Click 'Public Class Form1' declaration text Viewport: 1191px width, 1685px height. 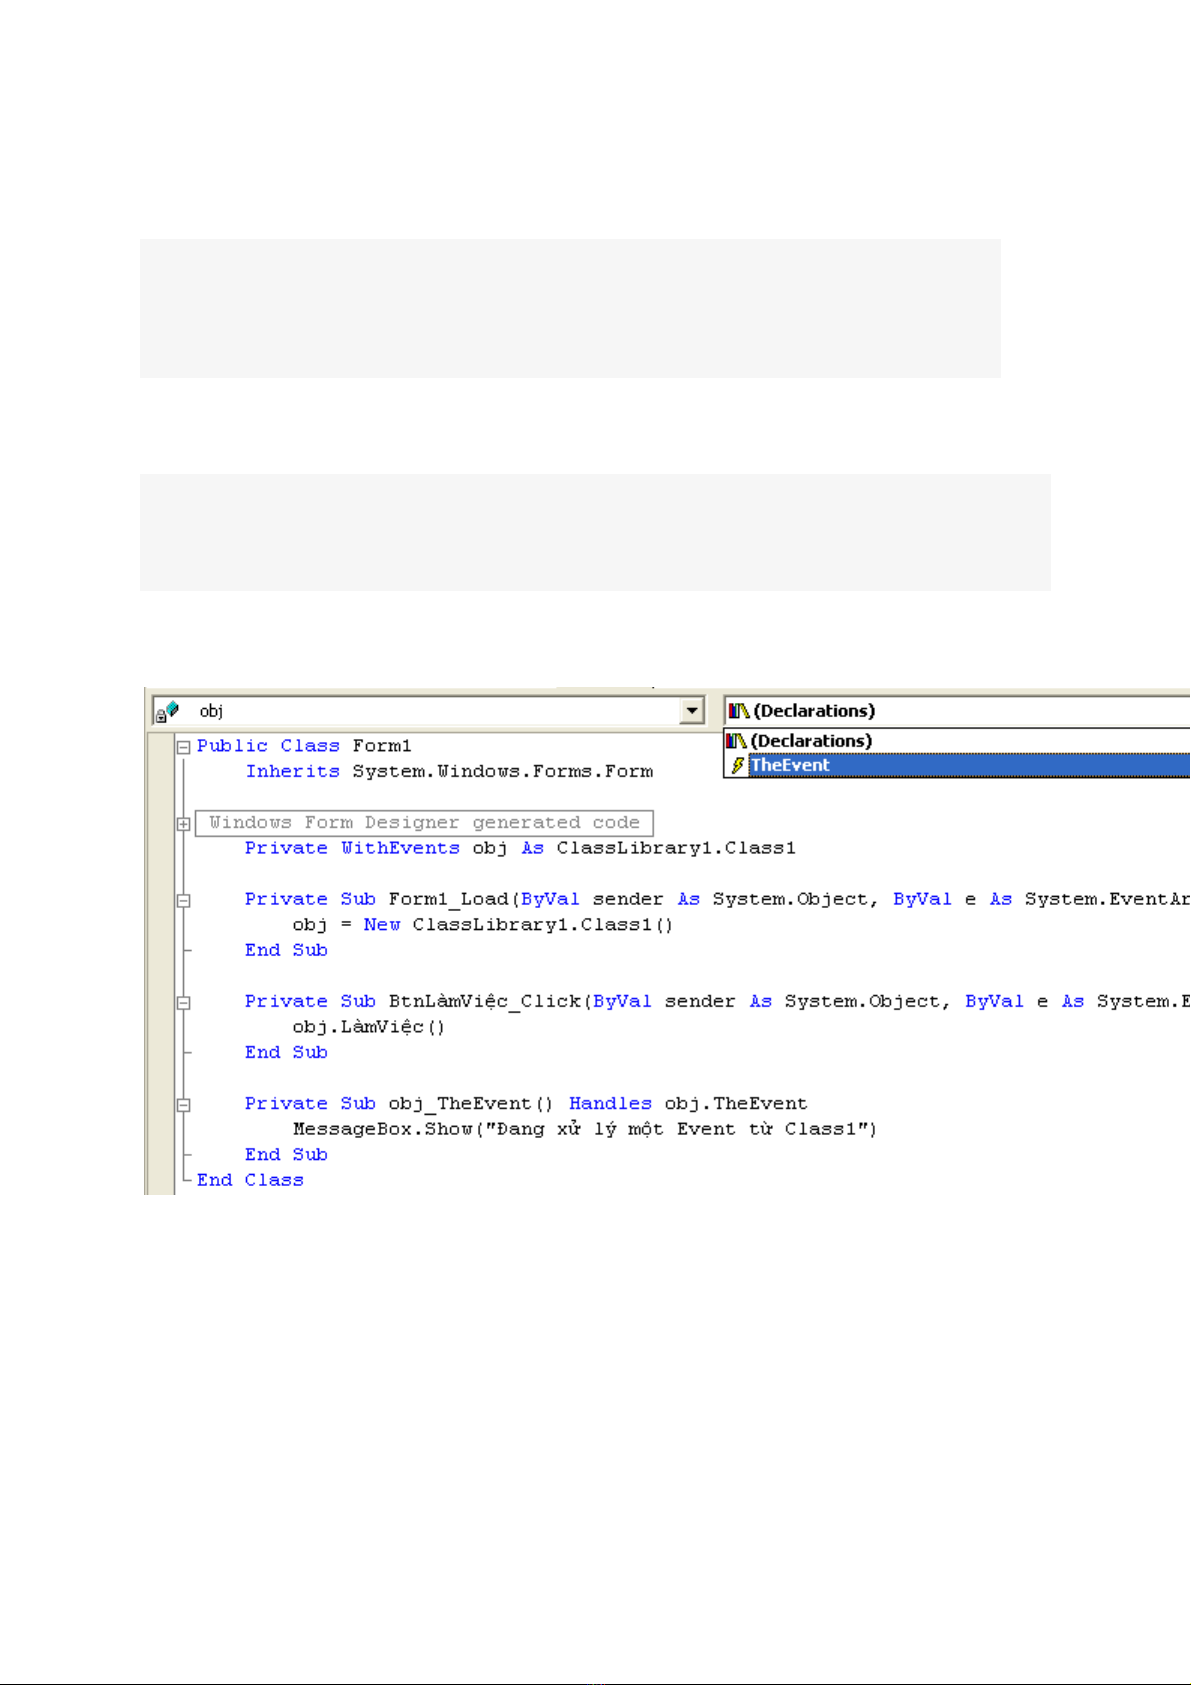click(x=304, y=746)
